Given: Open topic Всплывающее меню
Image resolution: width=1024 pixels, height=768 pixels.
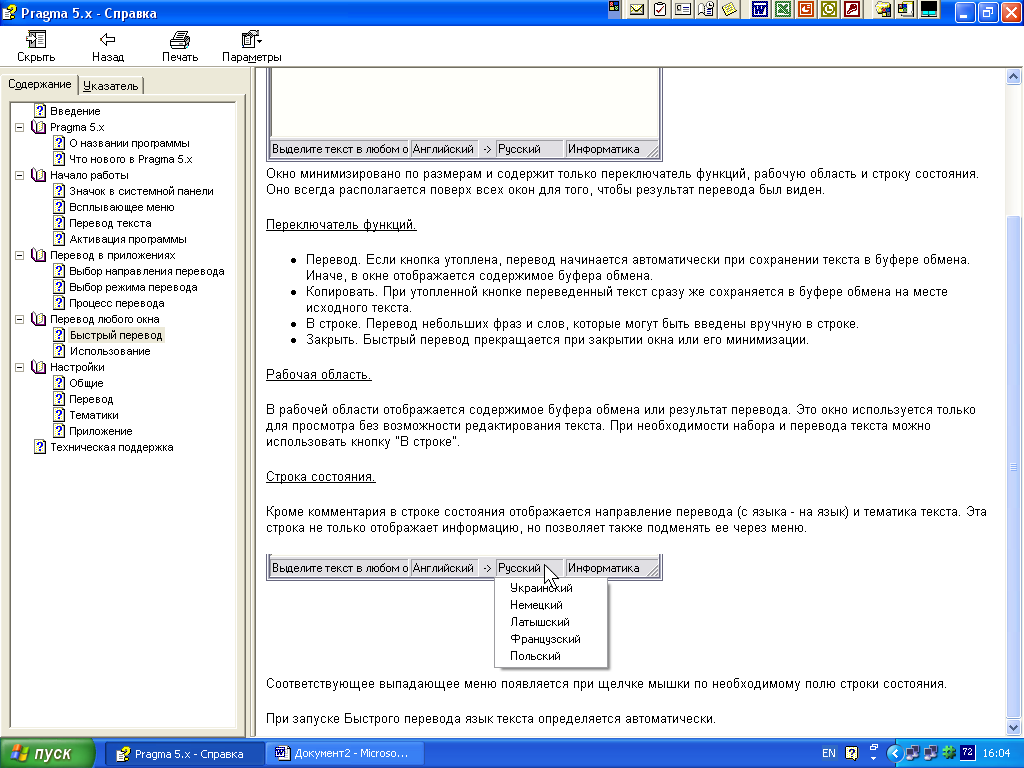Looking at the screenshot, I should (121, 207).
